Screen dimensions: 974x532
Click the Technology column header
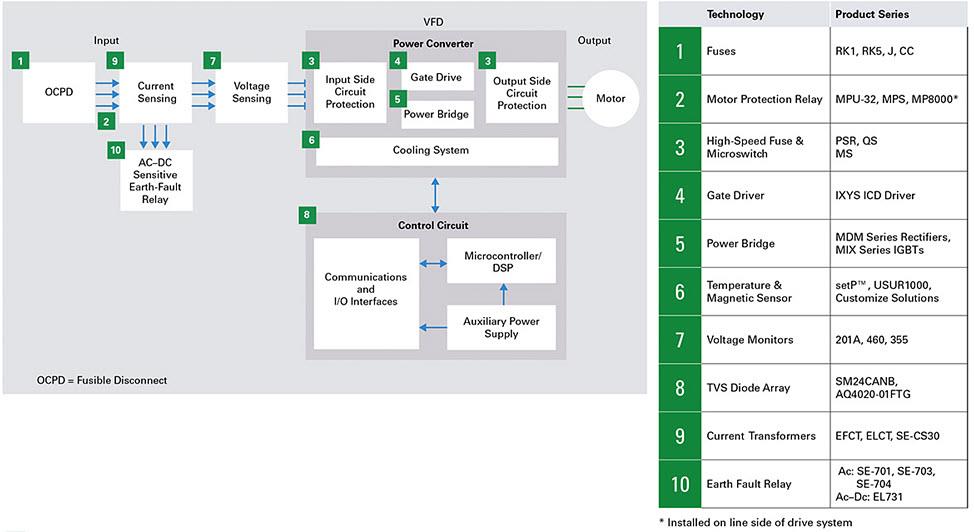click(x=735, y=15)
